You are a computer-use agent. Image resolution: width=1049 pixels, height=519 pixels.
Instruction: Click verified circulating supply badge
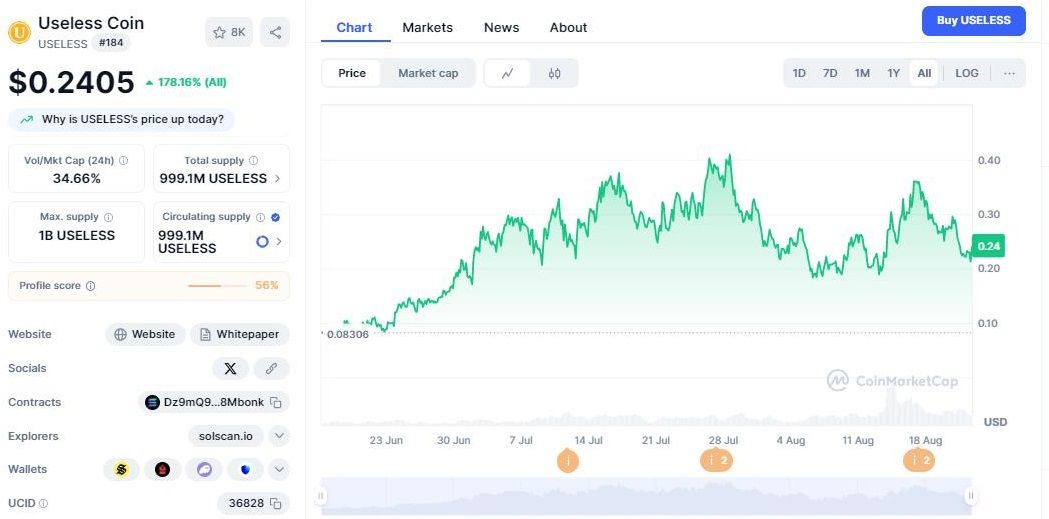(276, 217)
